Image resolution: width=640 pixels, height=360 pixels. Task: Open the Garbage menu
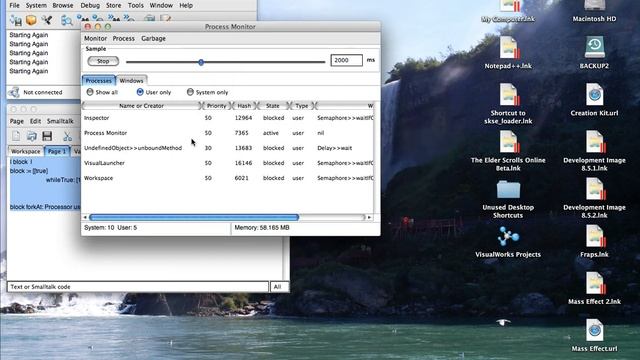(x=153, y=38)
